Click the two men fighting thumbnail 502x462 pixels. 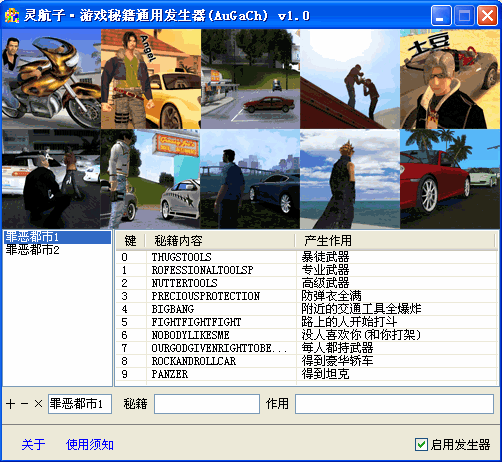point(350,79)
